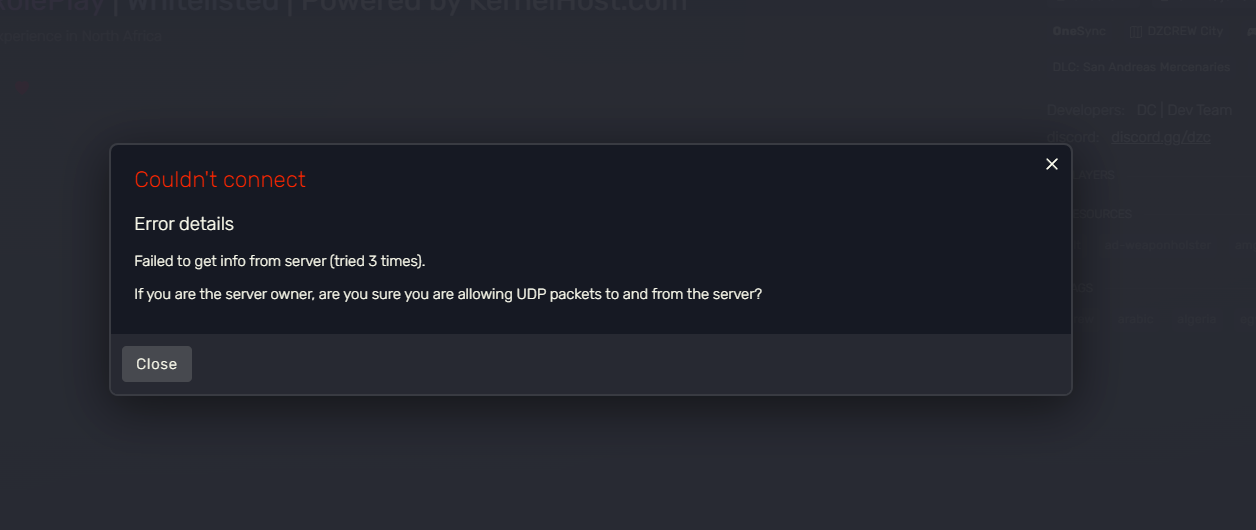Click the red "Couldn't connect" title
Viewport: 1256px width, 530px height.
220,180
